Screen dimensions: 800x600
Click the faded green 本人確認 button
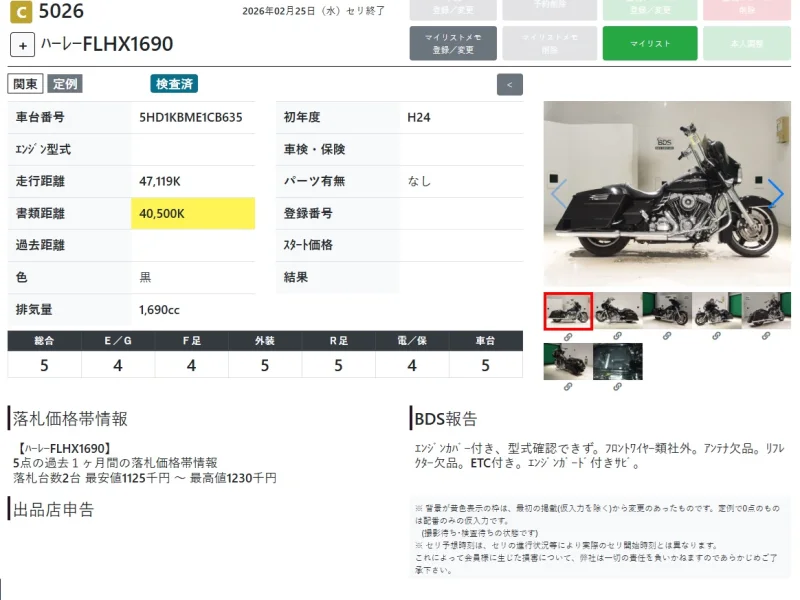pos(746,43)
